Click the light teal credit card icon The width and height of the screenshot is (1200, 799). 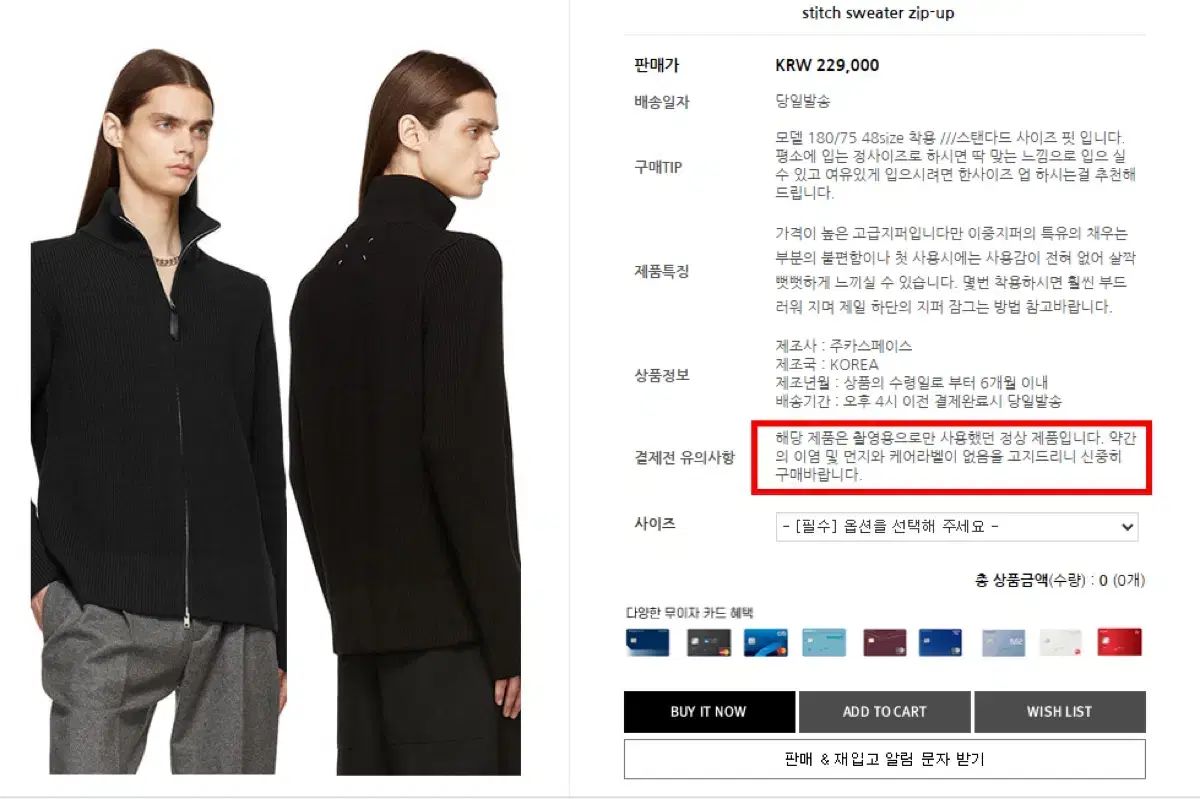(825, 642)
